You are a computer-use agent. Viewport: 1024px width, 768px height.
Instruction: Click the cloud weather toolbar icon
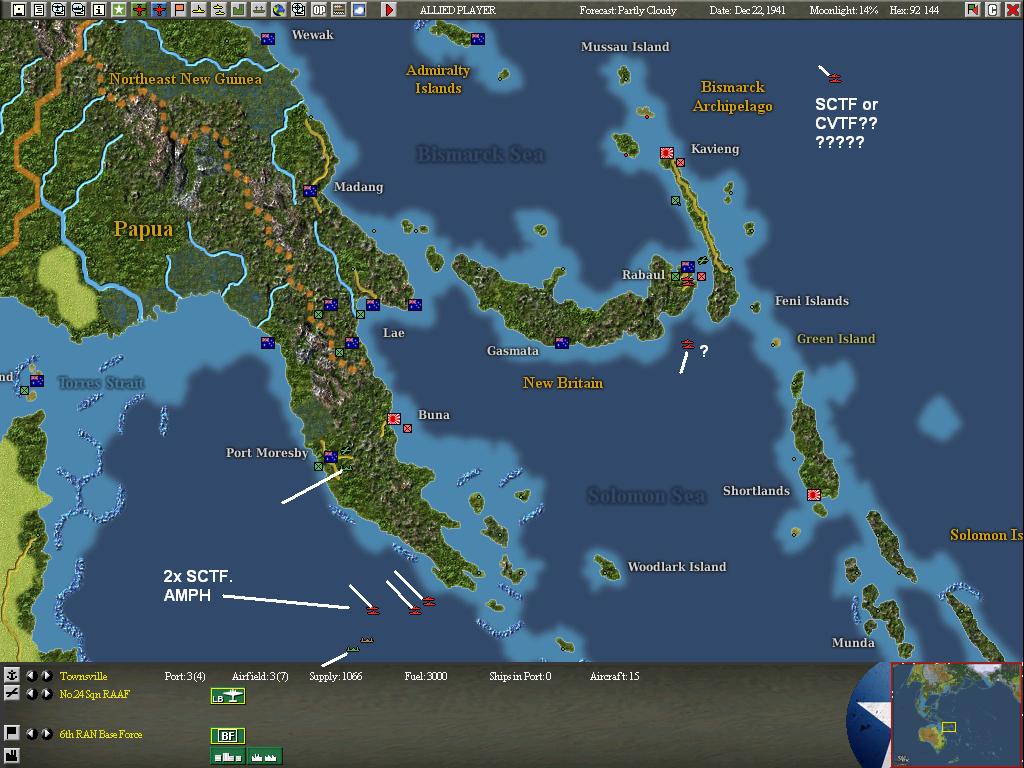coord(359,9)
